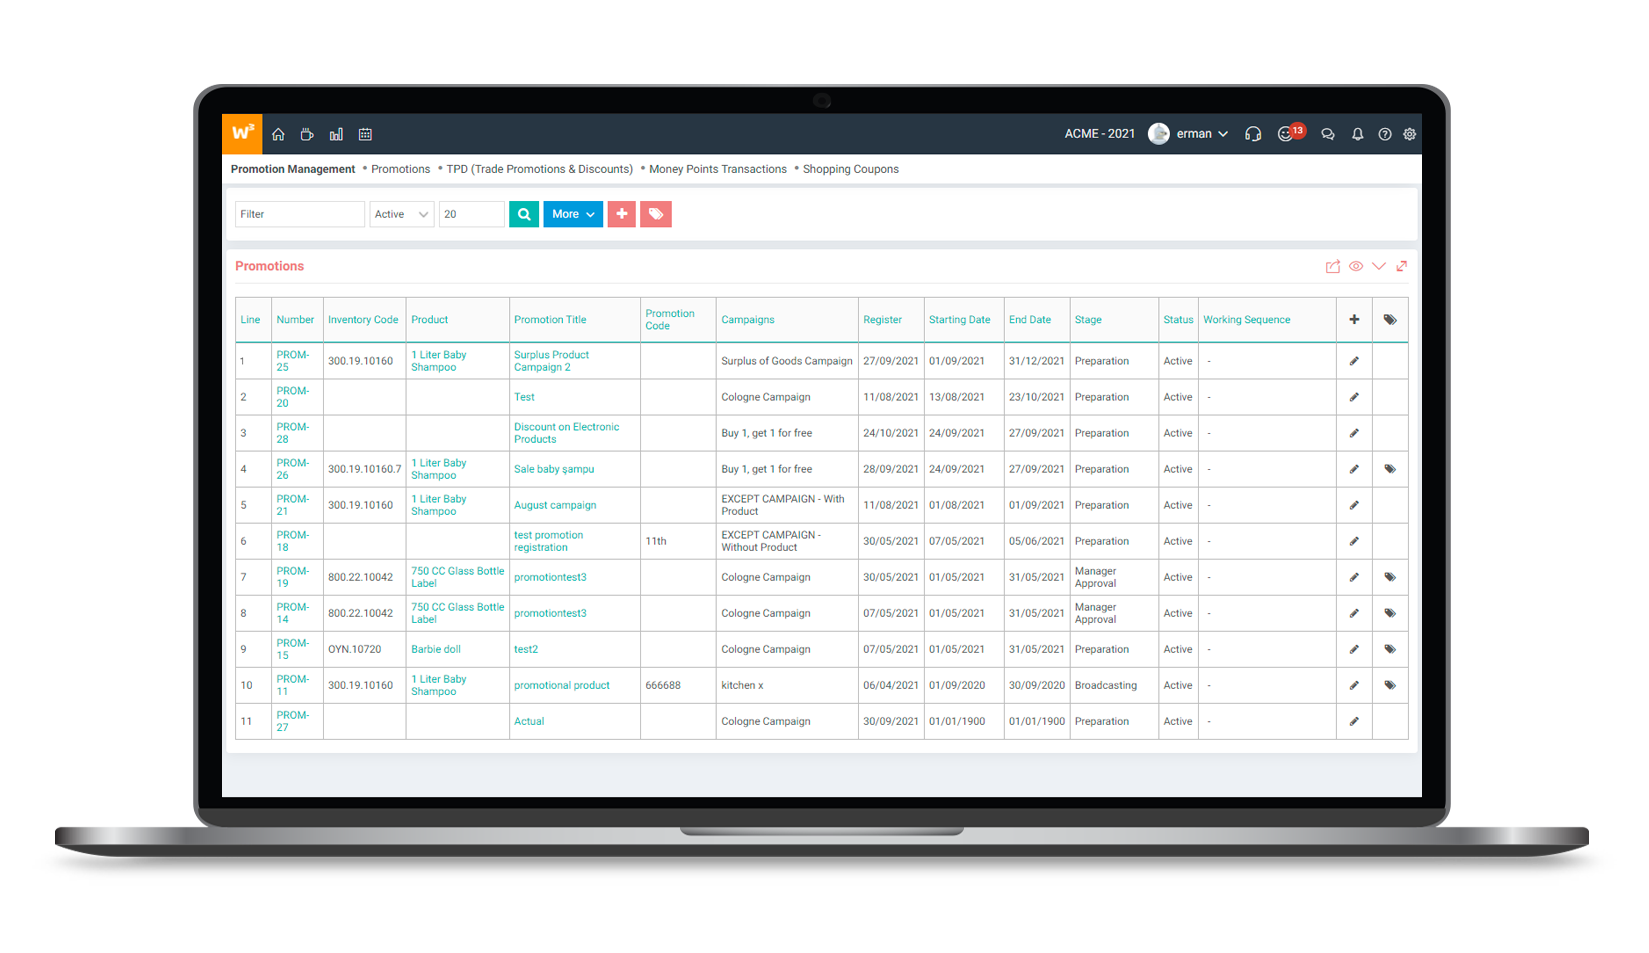Edit the PROM-25 row with pencil icon

point(1353,361)
